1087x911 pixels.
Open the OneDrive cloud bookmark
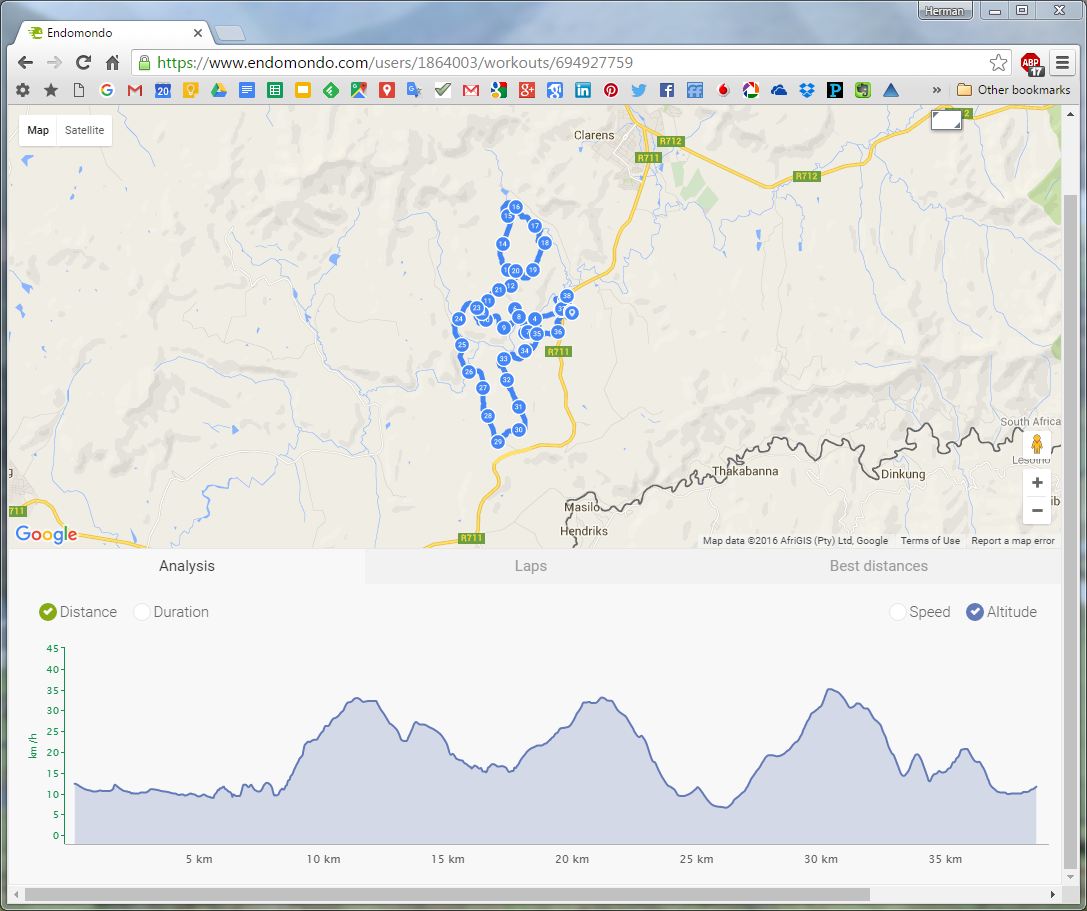click(779, 90)
